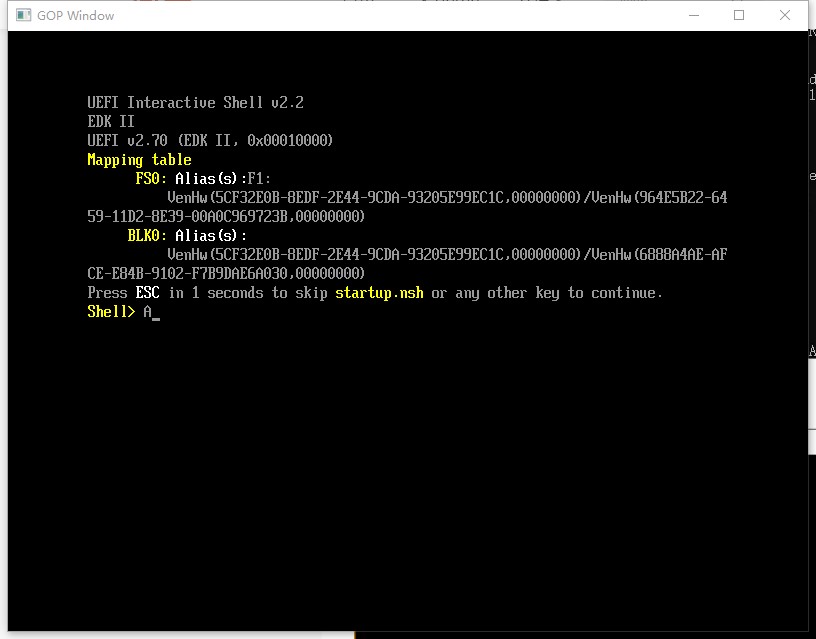Click the line 'CE-E84B-9102-F7B9DAE6A030,00000000)'
The image size is (816, 639).
pyautogui.click(x=226, y=274)
